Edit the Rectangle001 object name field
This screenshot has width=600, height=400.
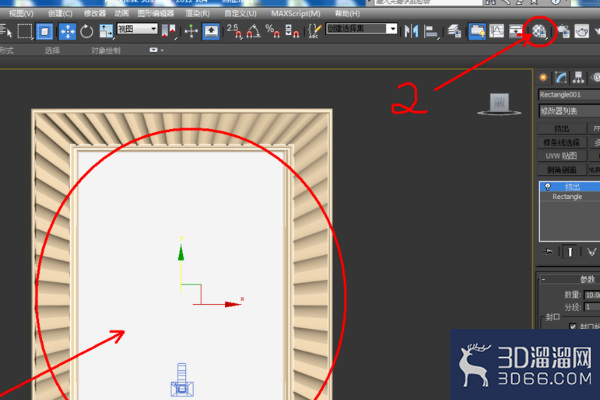[569, 95]
